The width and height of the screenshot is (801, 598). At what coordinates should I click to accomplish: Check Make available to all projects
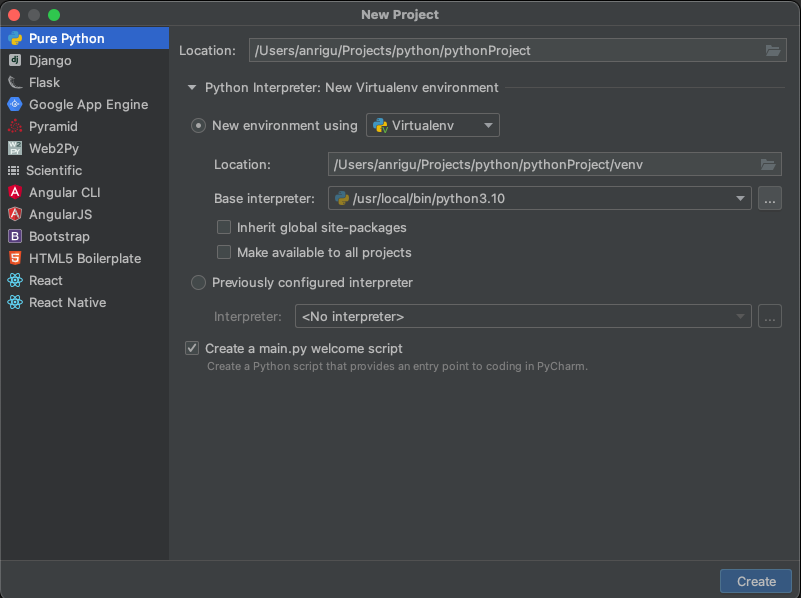click(224, 253)
